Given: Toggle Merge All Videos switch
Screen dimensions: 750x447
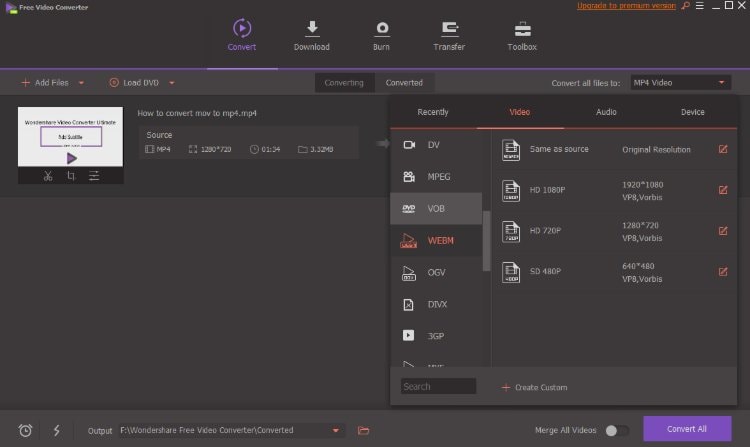Looking at the screenshot, I should [617, 430].
